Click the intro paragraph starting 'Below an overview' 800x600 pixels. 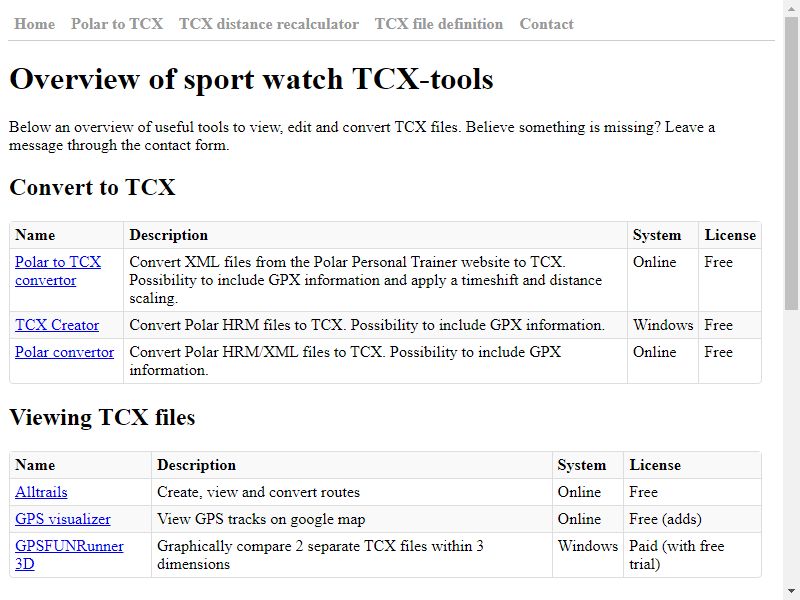point(362,136)
